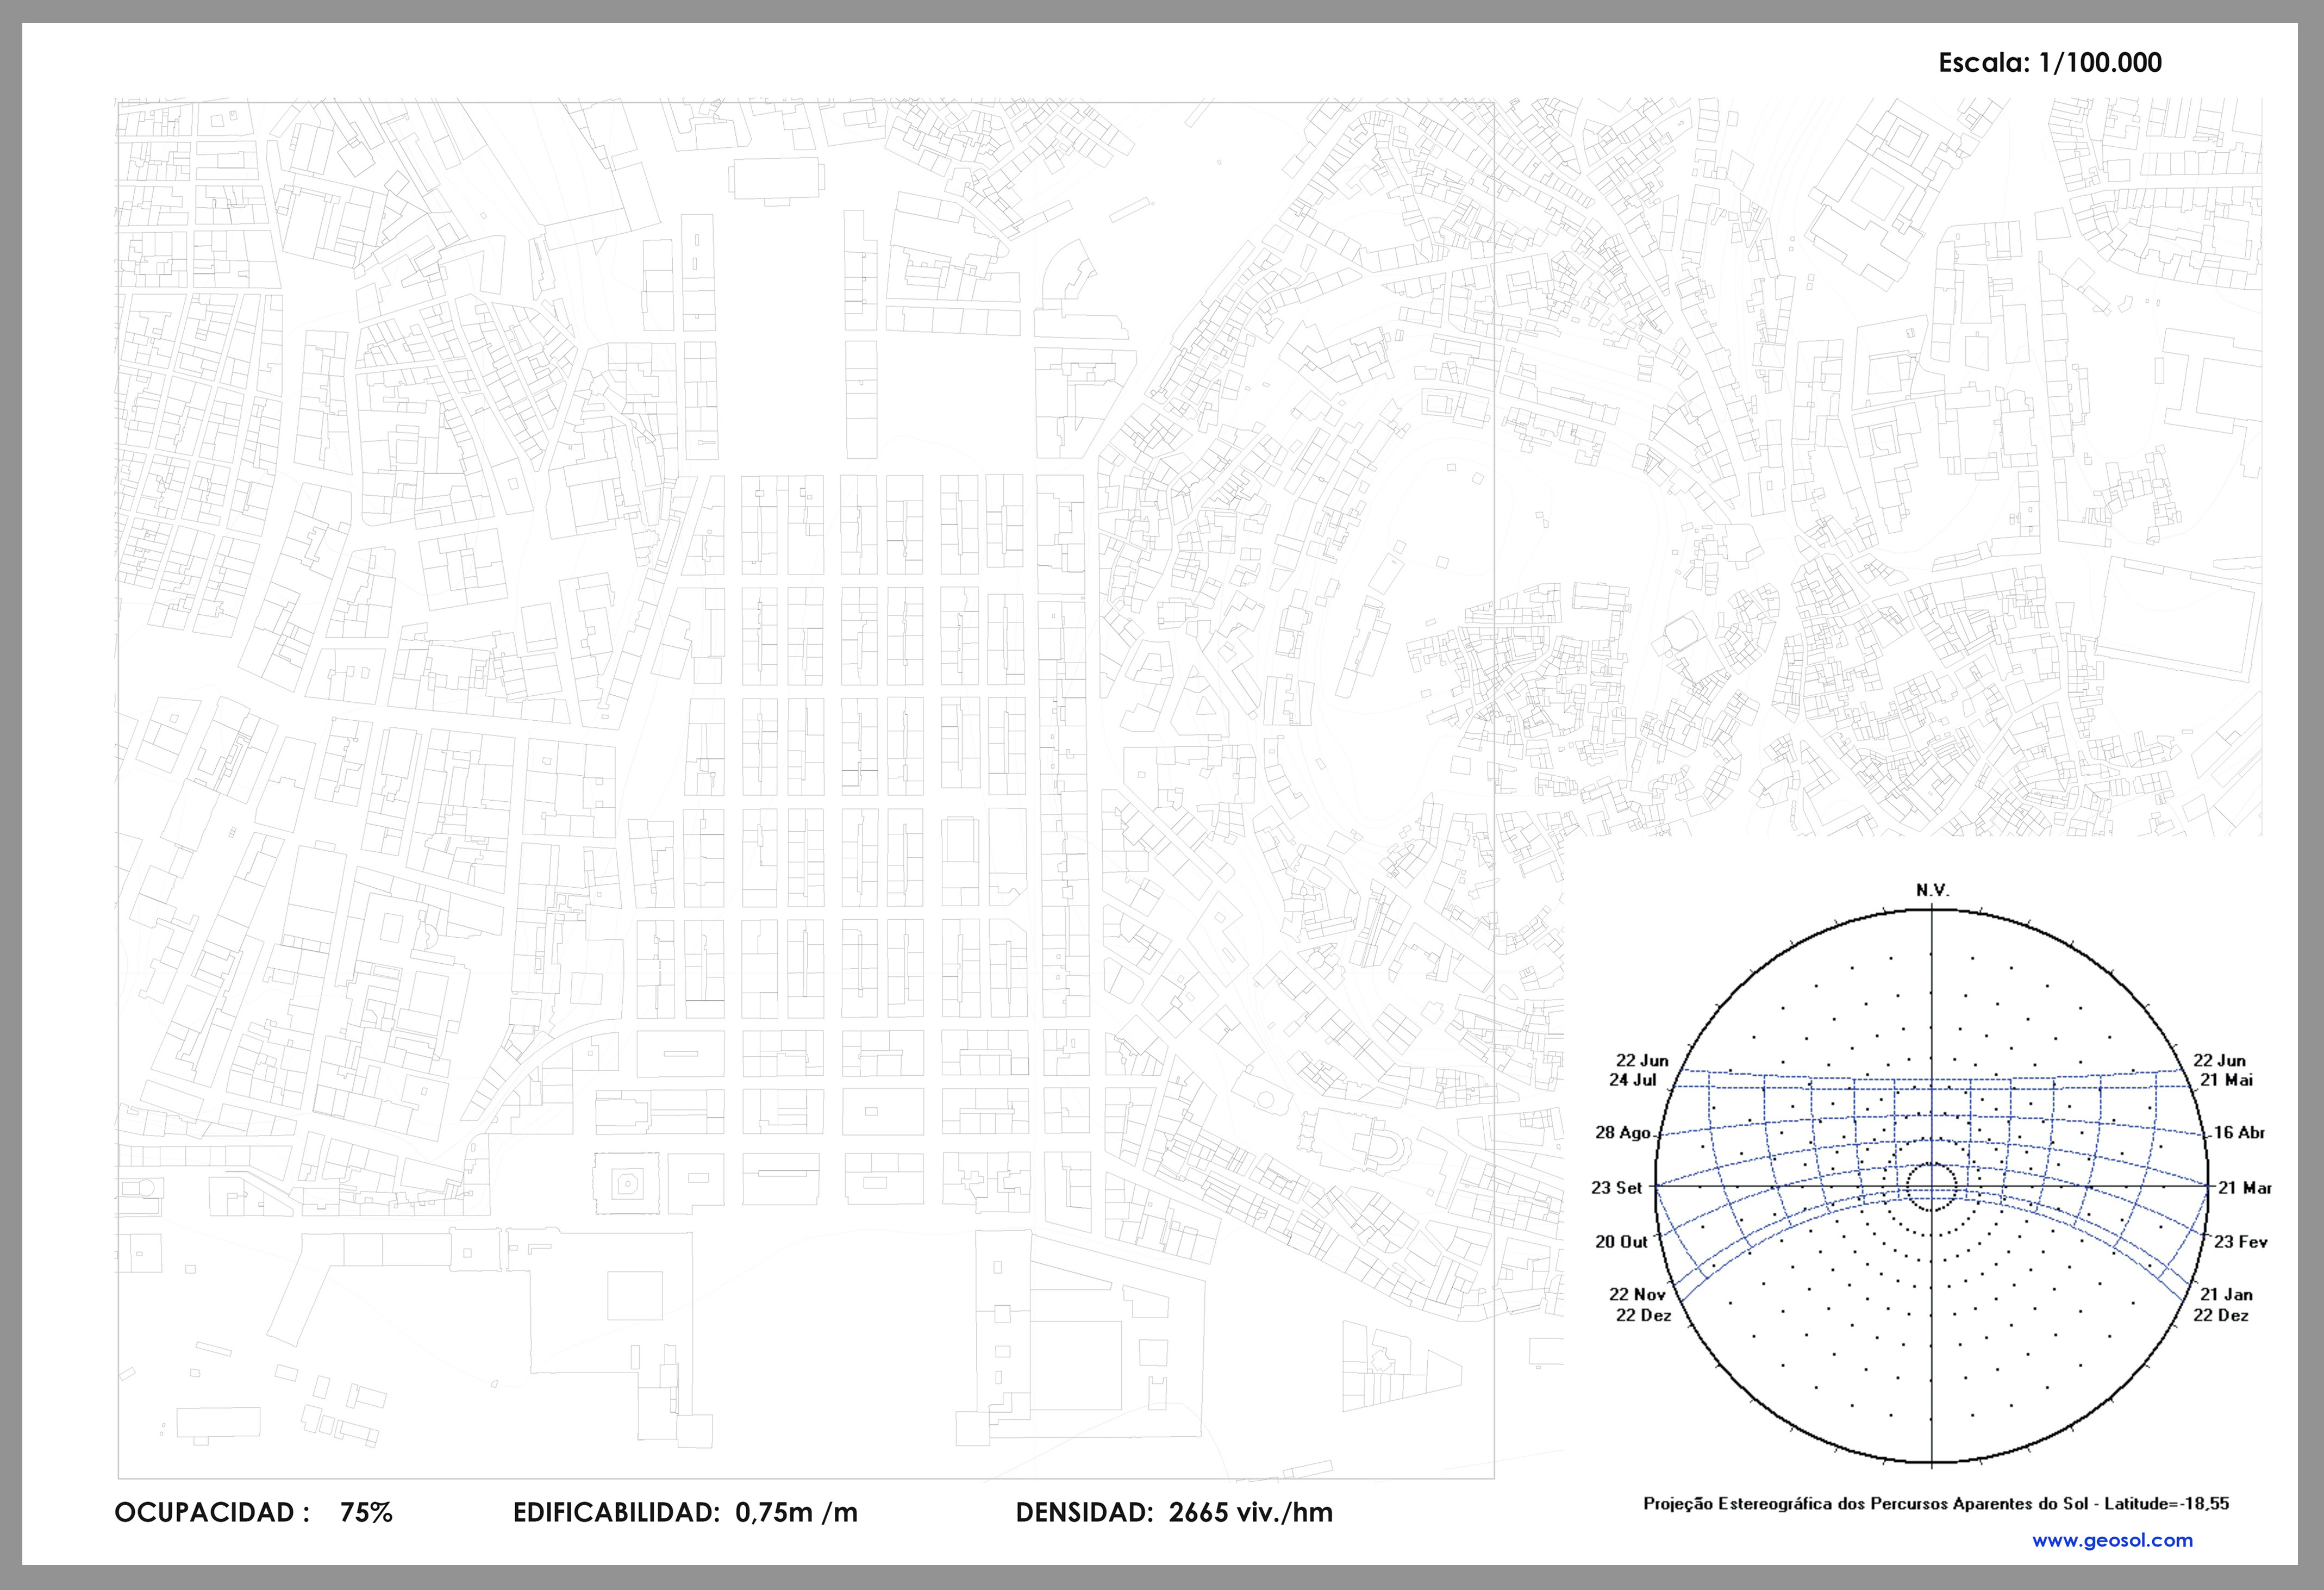
Task: Select the "23 Set" date label
Action: click(x=1617, y=1188)
